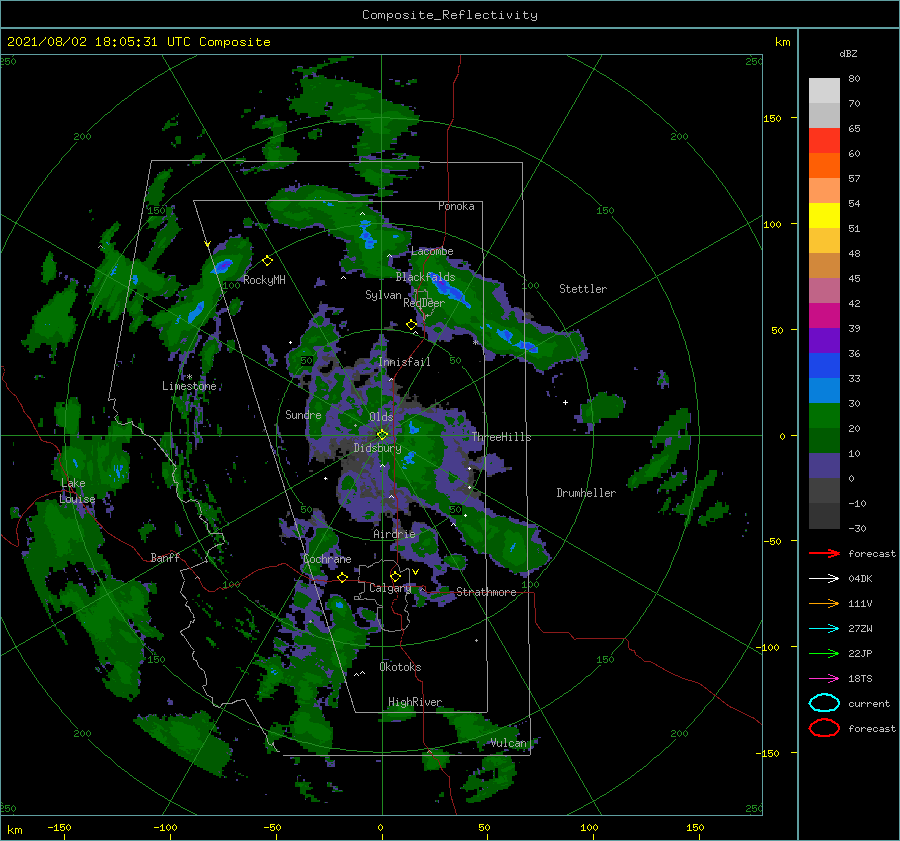The height and width of the screenshot is (841, 900).
Task: Select the light grey swatch between 80 and 70 dBZ
Action: [x=824, y=91]
